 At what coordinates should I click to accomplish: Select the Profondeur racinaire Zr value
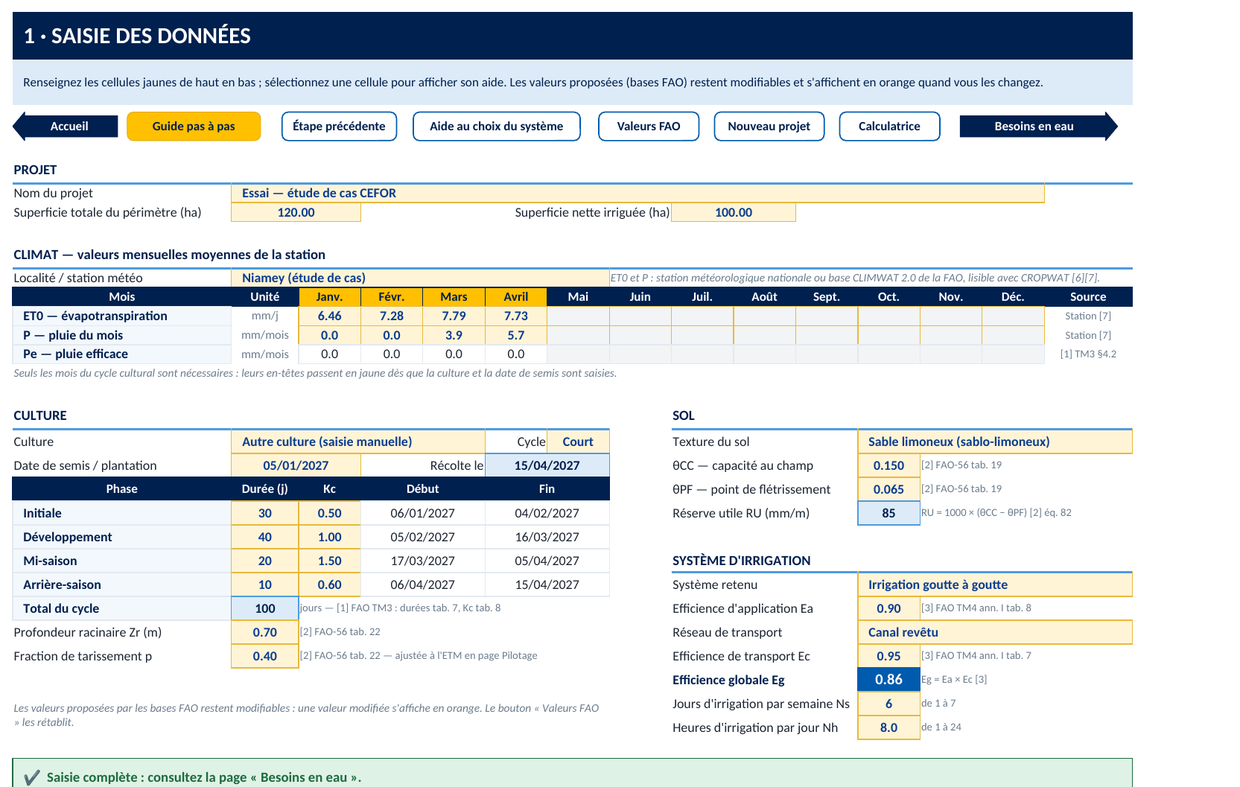(x=265, y=632)
